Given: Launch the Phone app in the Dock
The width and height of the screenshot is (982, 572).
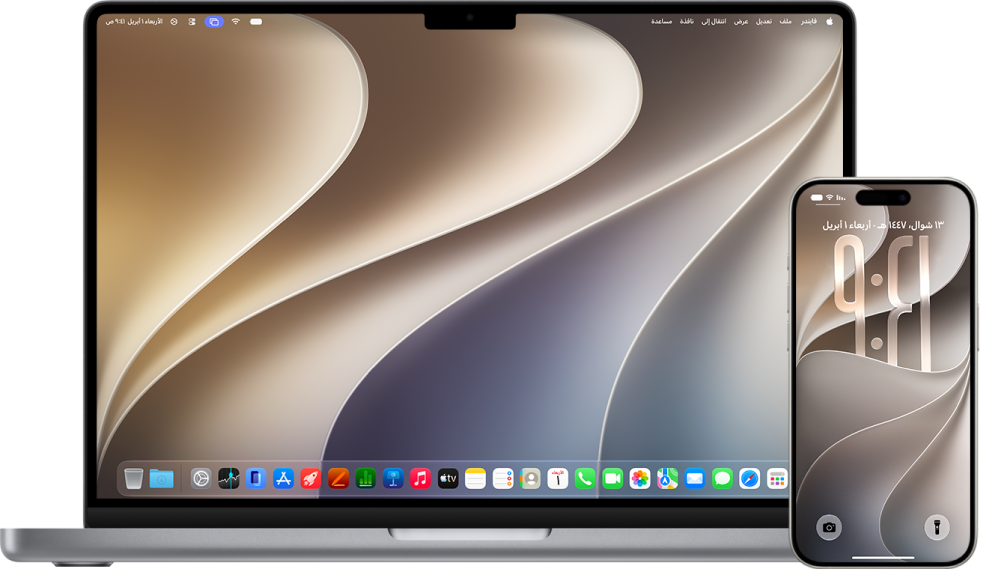Looking at the screenshot, I should coord(585,479).
